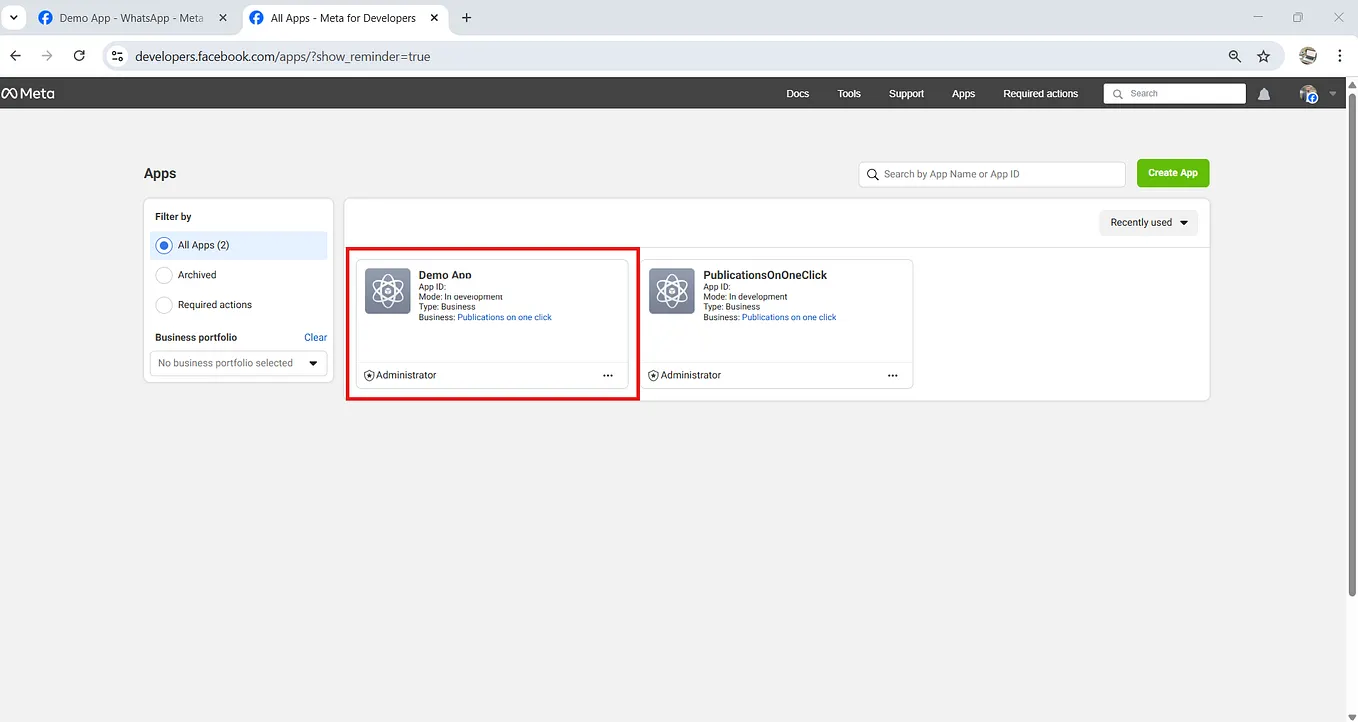This screenshot has width=1358, height=722.
Task: Click the green Create App button
Action: coord(1172,172)
